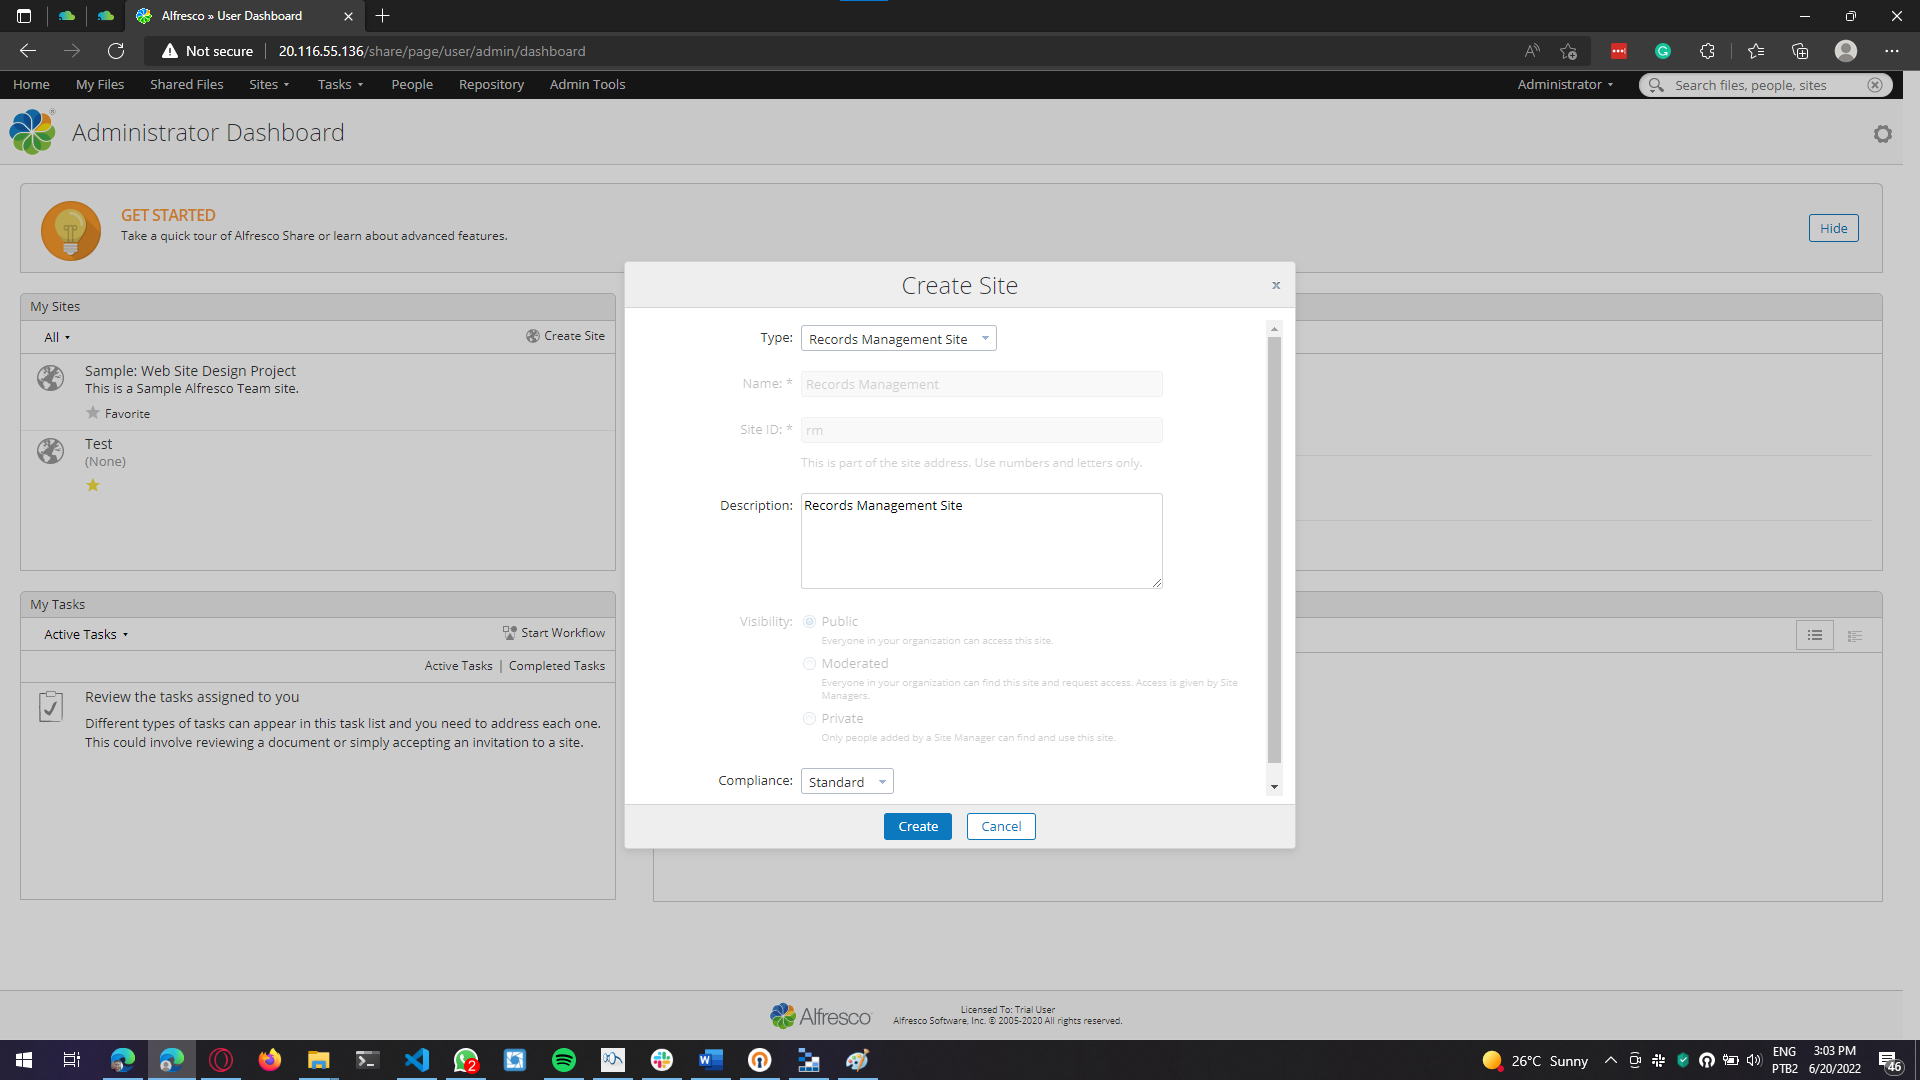Viewport: 1920px width, 1080px height.
Task: Click the Alfresco footer logo
Action: pyautogui.click(x=820, y=1016)
